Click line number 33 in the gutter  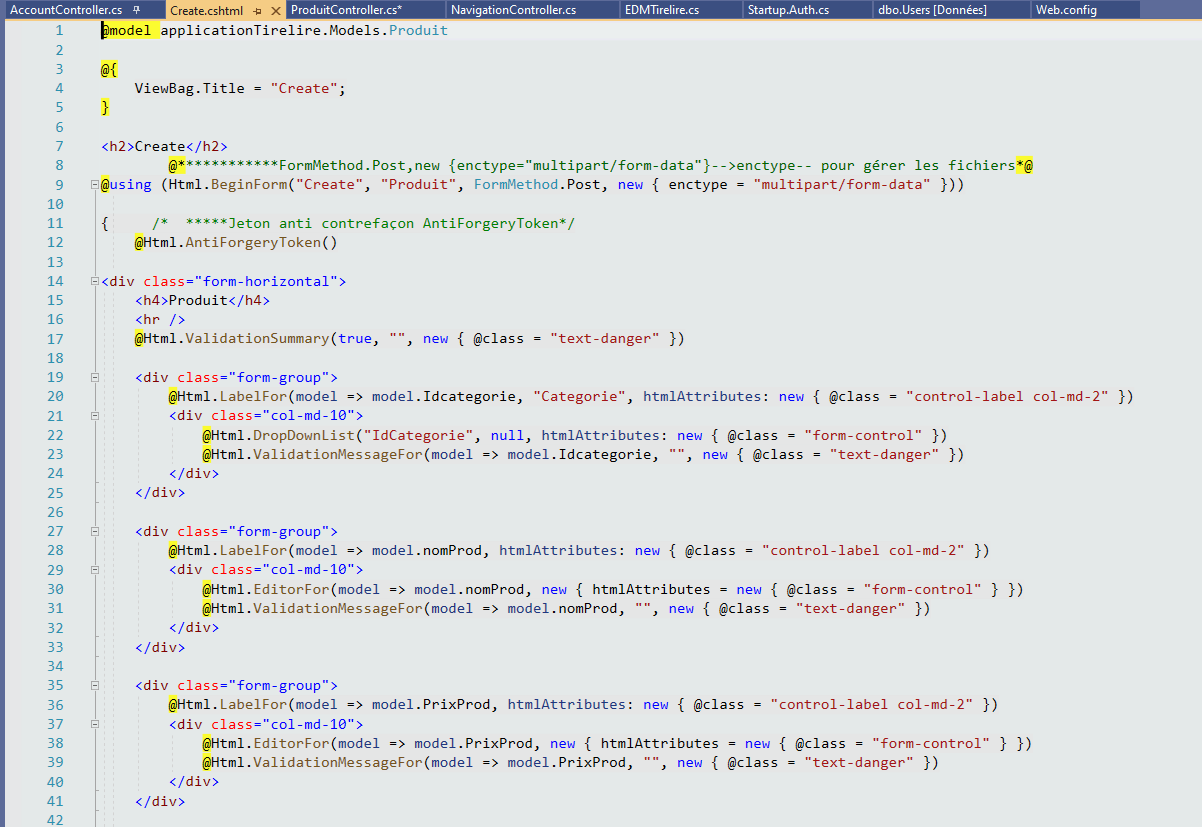coord(55,647)
